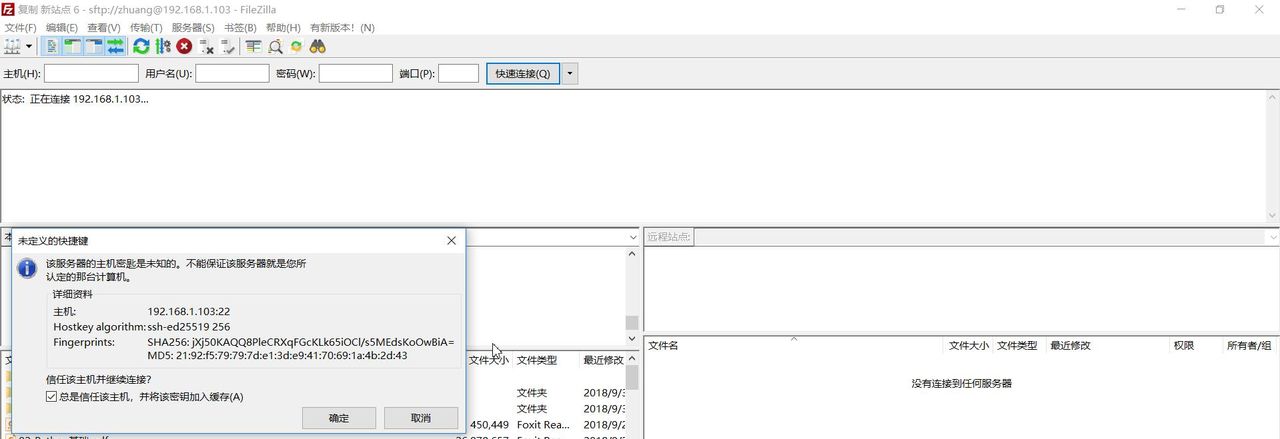This screenshot has height=439, width=1280.
Task: Toggle synchronized browsing icon
Action: tap(296, 46)
